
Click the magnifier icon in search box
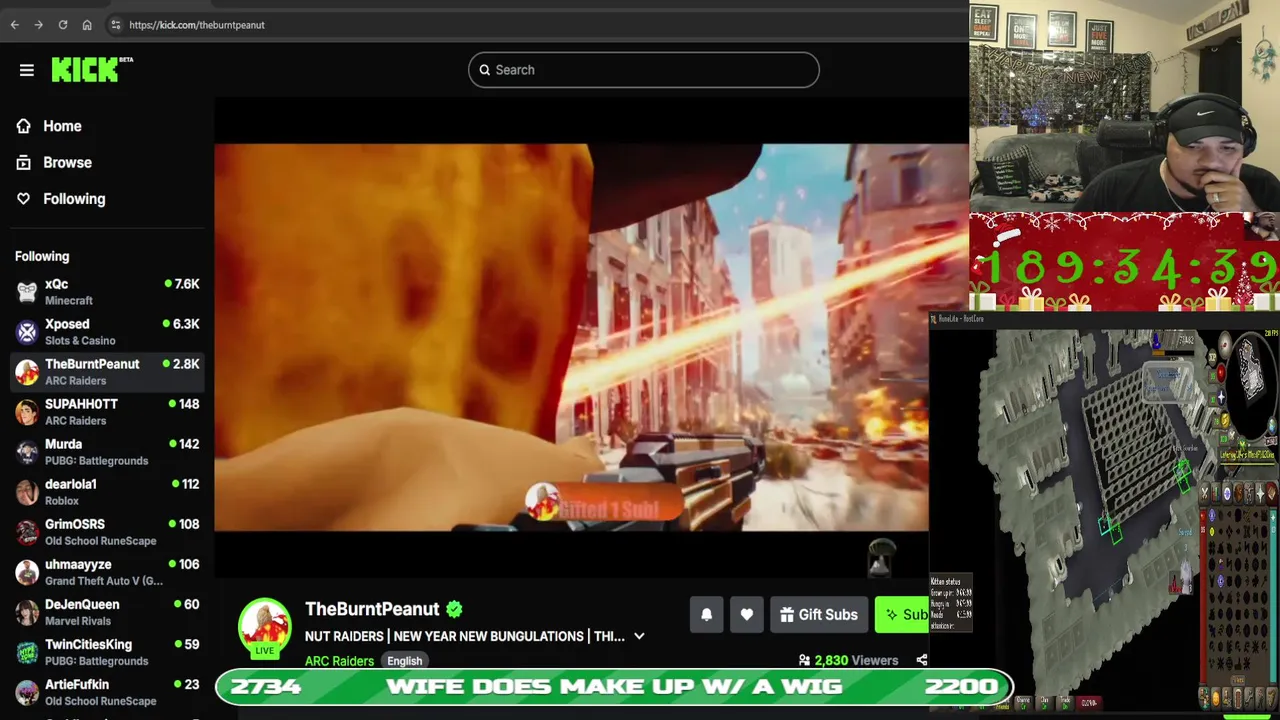485,70
